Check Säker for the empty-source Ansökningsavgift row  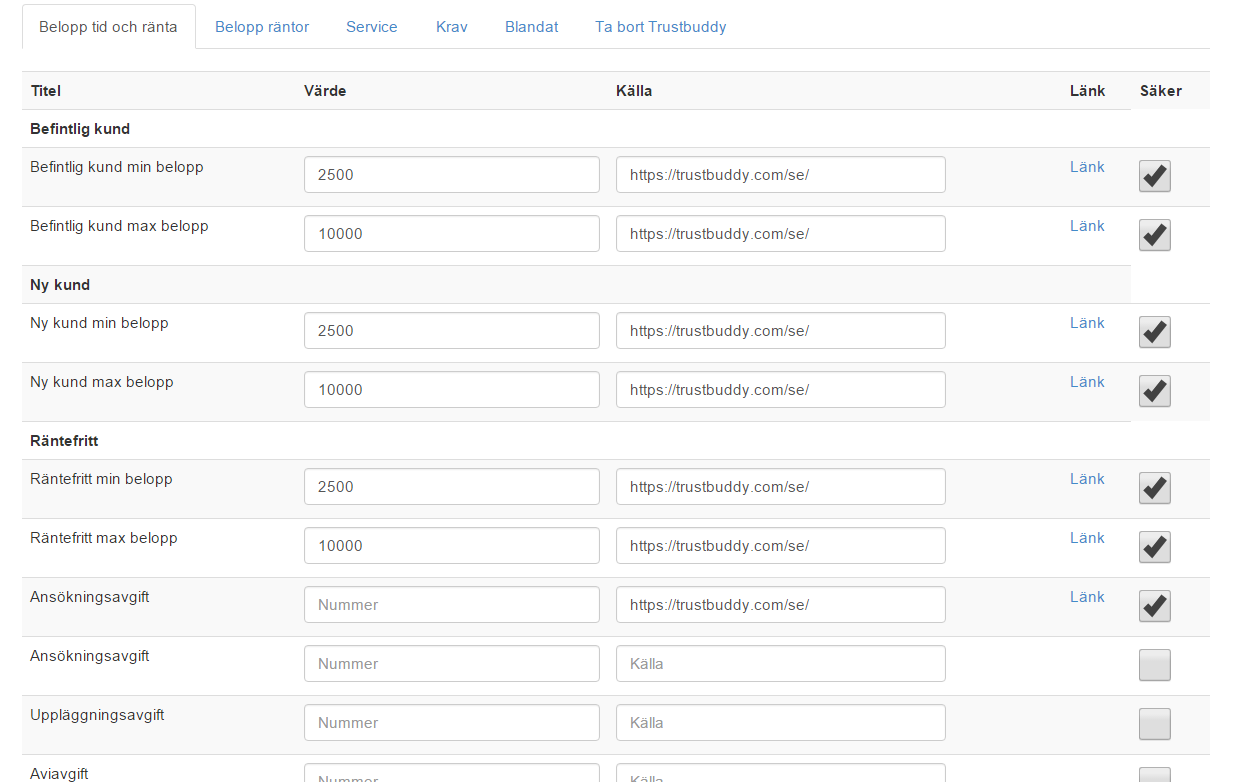click(x=1154, y=665)
